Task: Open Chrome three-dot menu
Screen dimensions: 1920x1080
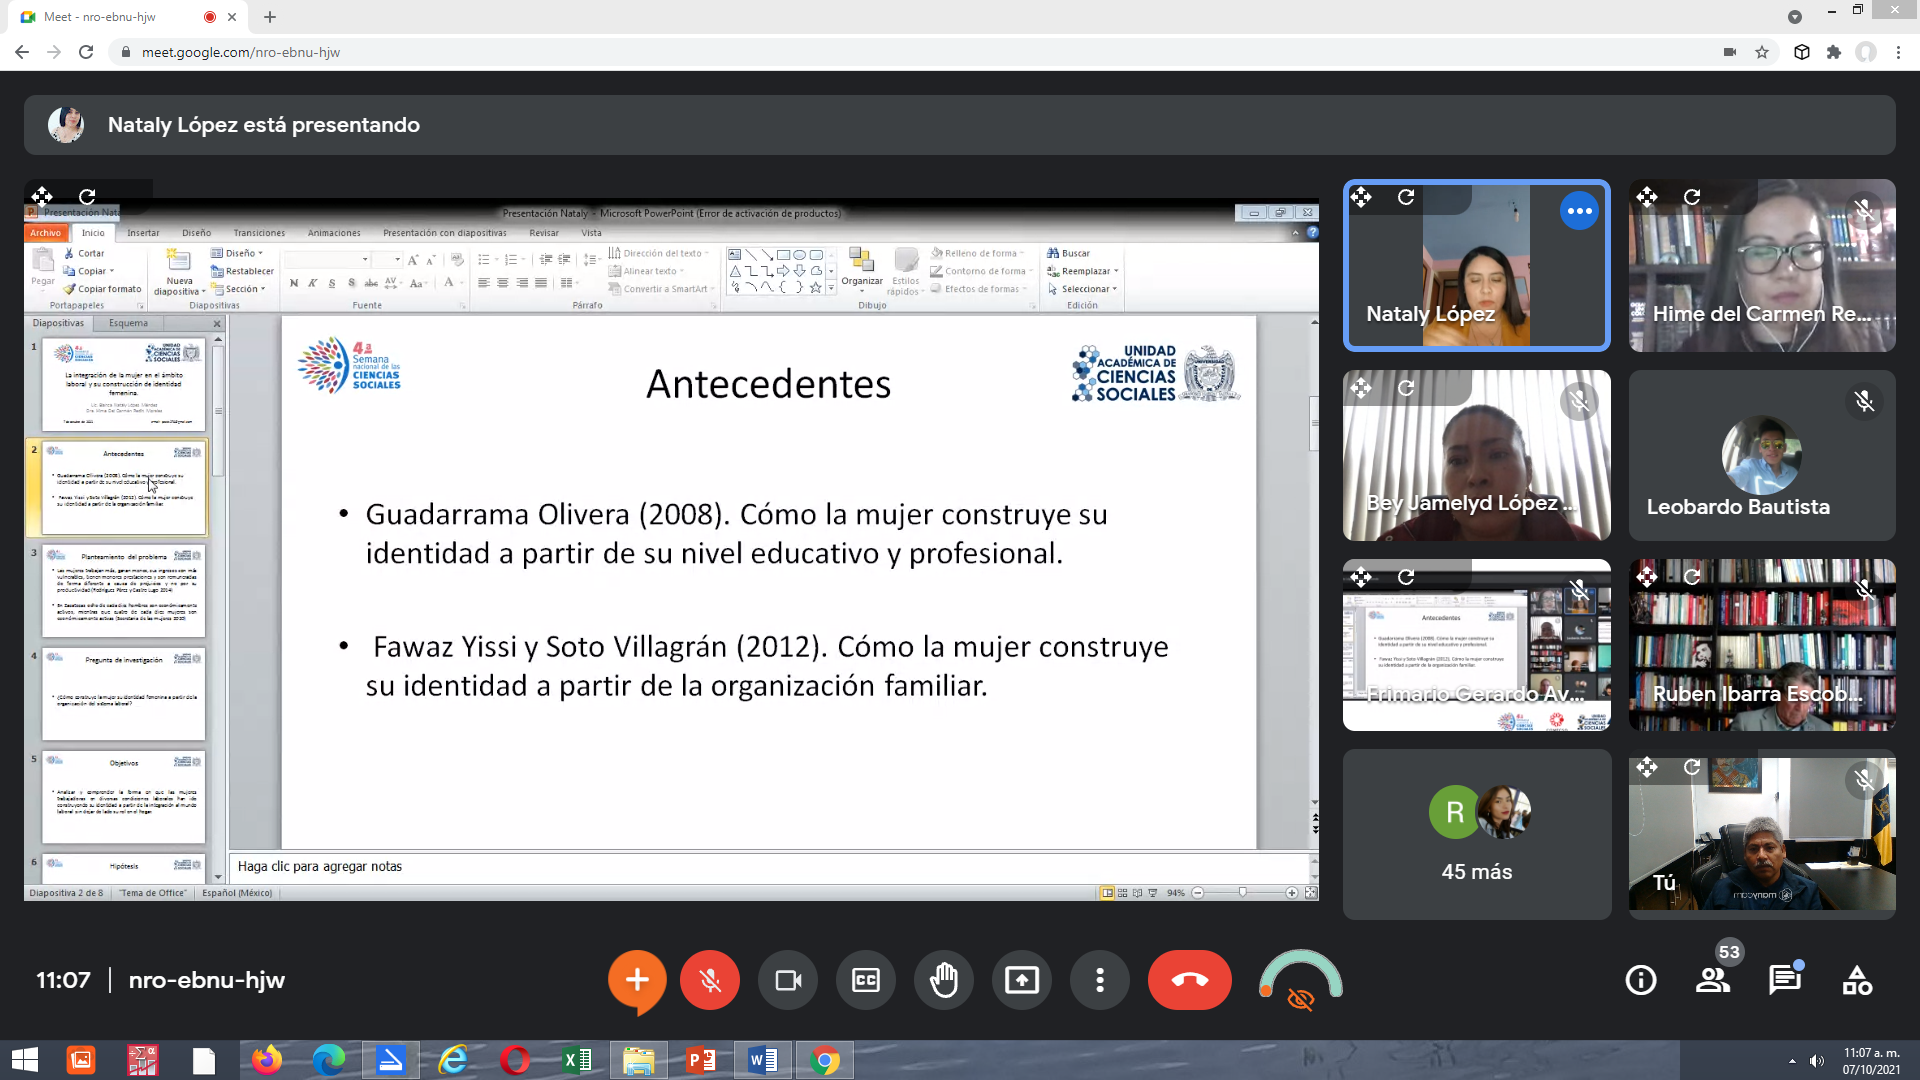Action: pyautogui.click(x=1898, y=52)
